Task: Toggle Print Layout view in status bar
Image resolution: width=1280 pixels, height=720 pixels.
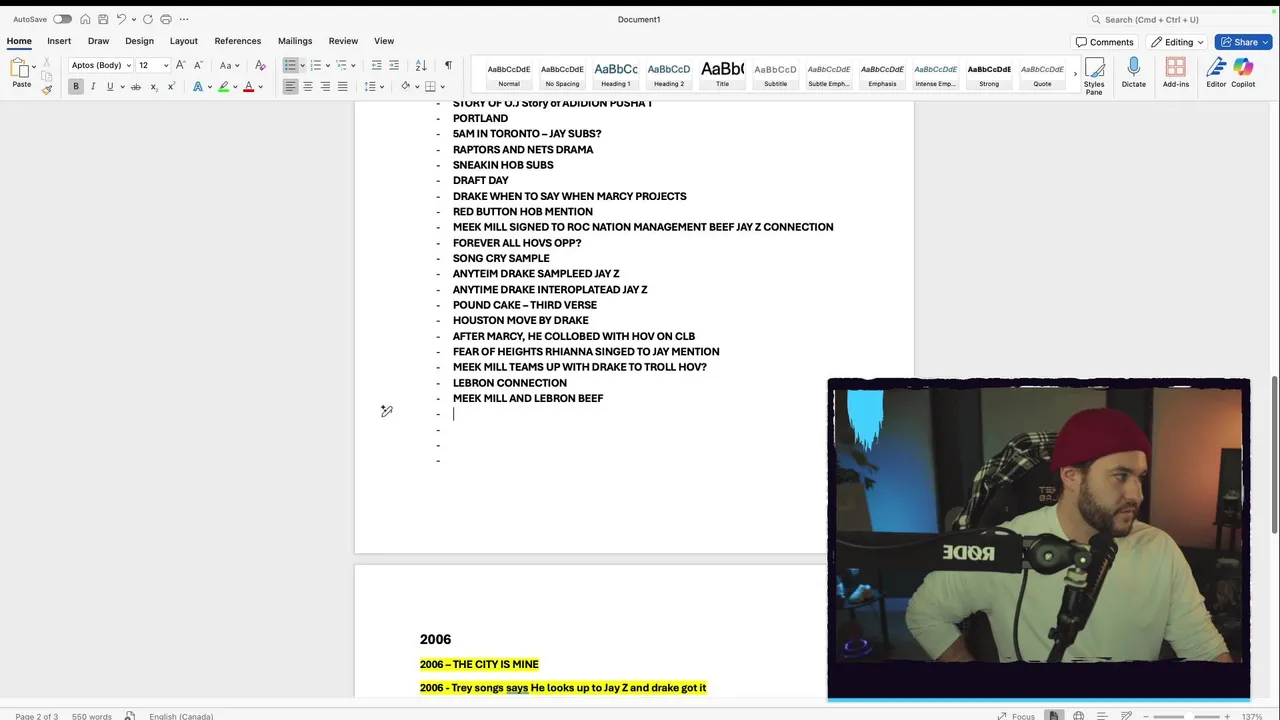Action: (x=1053, y=716)
